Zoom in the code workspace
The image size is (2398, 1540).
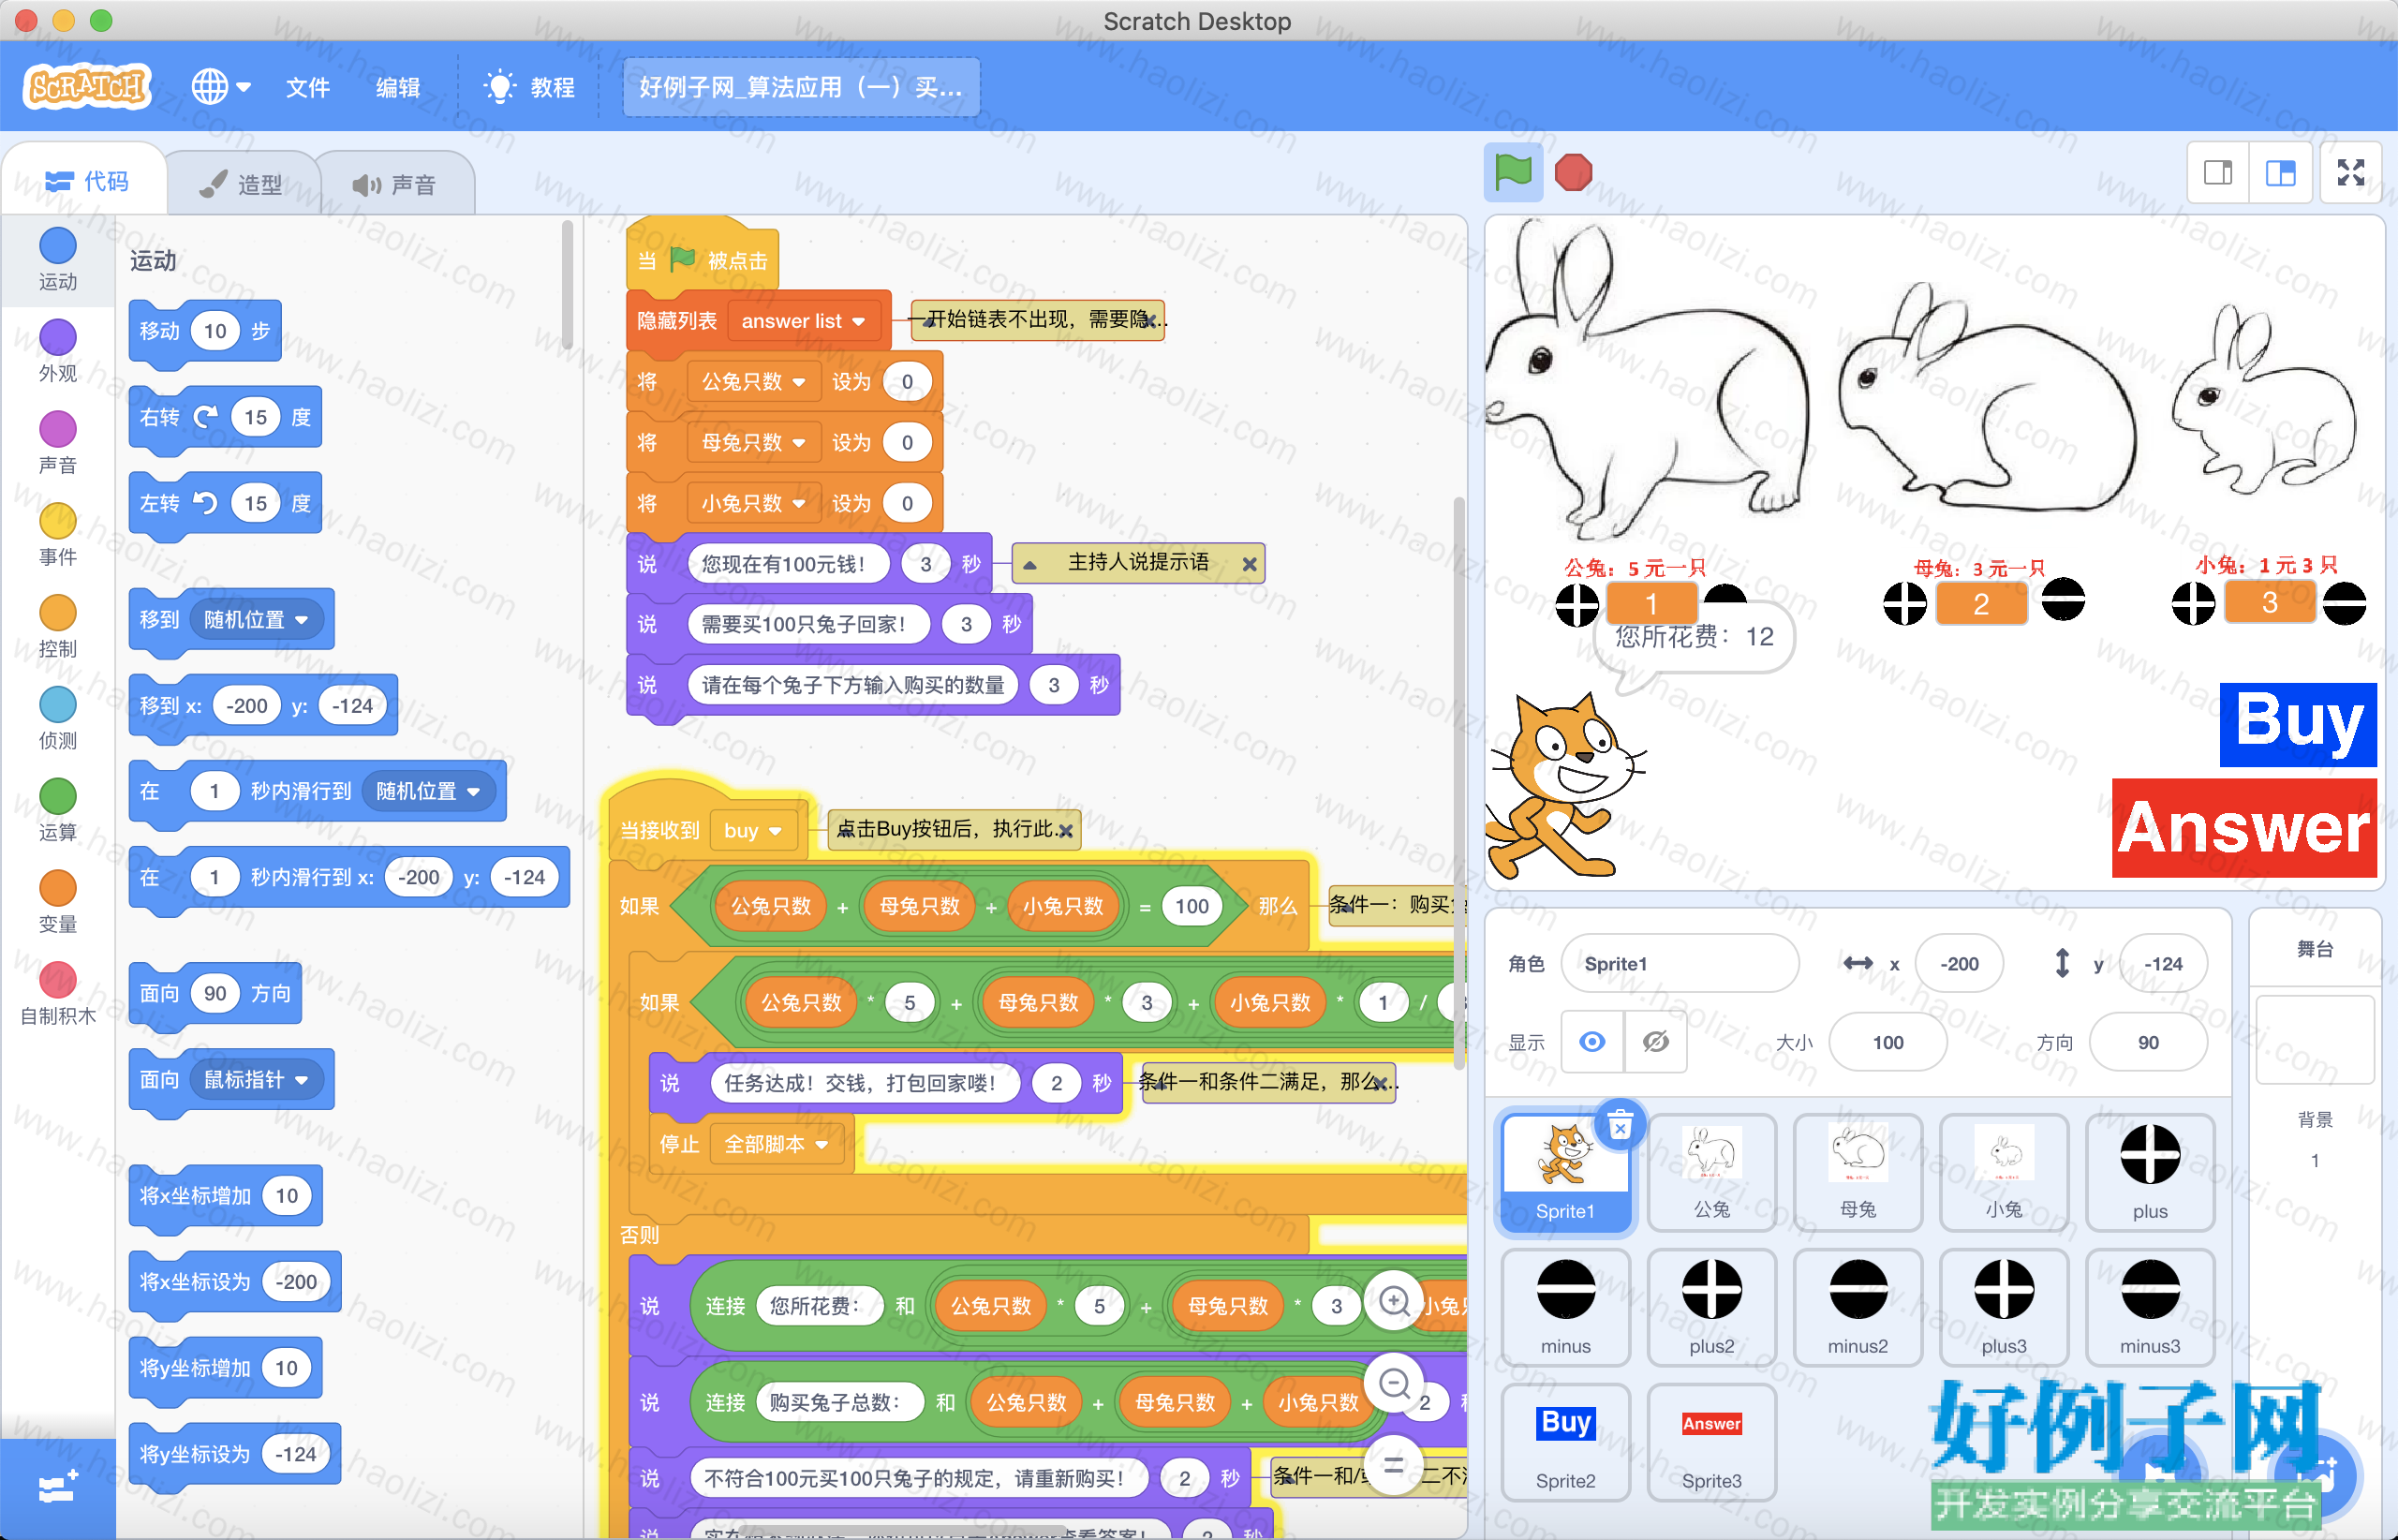pos(1394,1301)
